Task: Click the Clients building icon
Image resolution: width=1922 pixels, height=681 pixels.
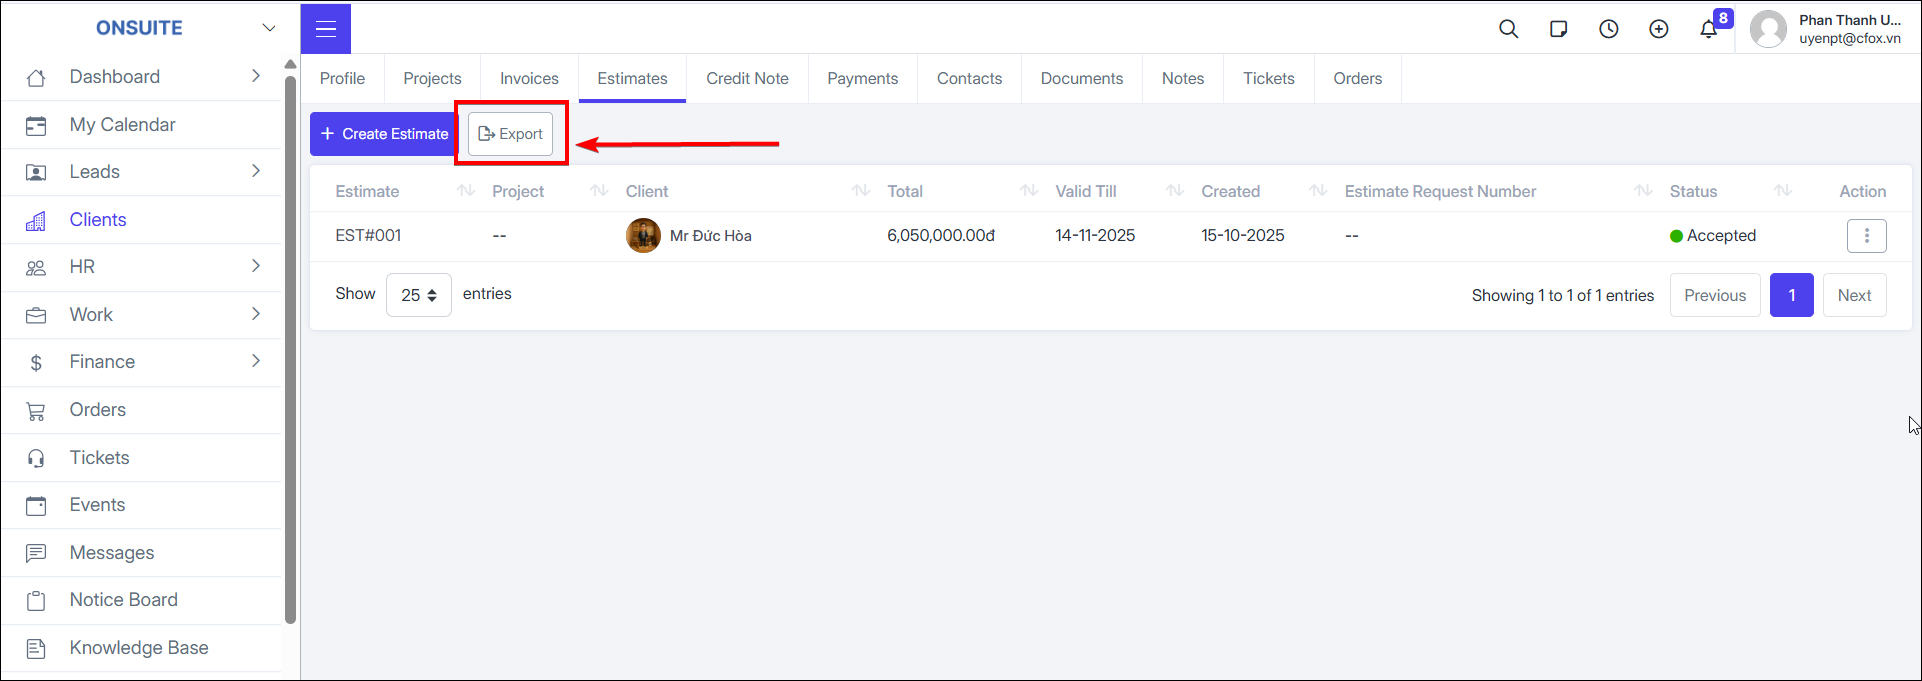Action: click(x=36, y=220)
